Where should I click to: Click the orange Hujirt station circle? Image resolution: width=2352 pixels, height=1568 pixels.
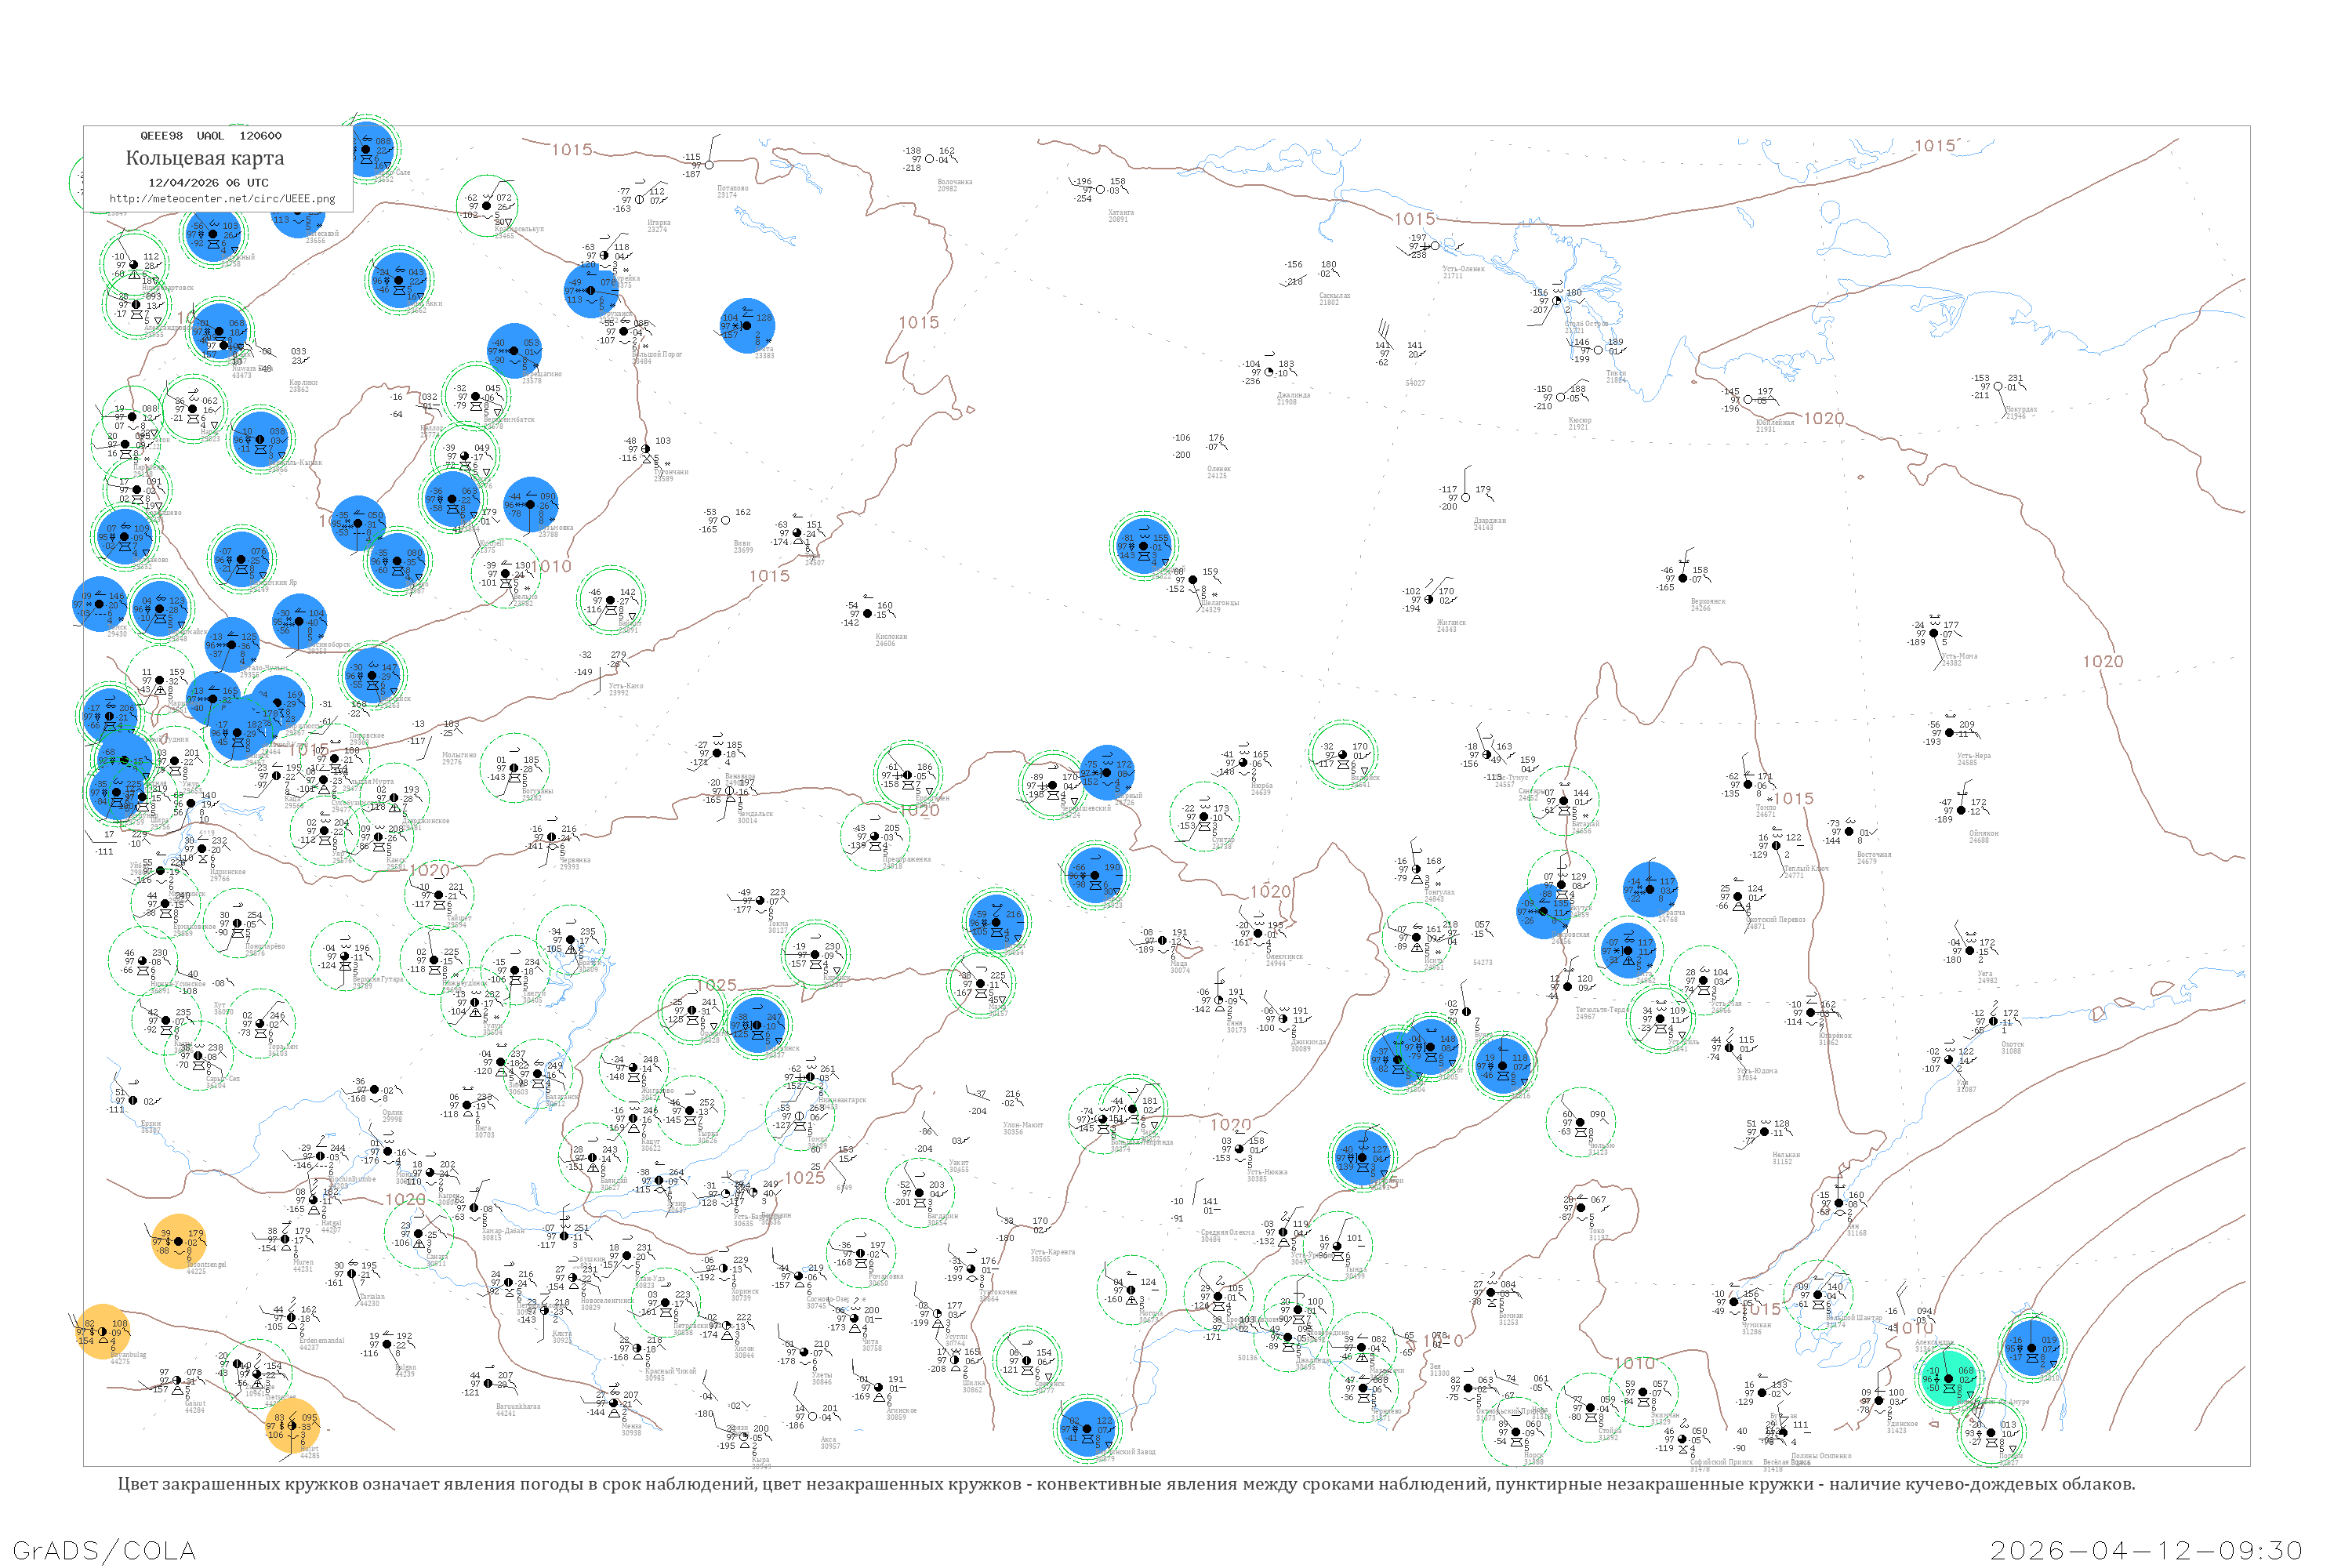coord(292,1425)
